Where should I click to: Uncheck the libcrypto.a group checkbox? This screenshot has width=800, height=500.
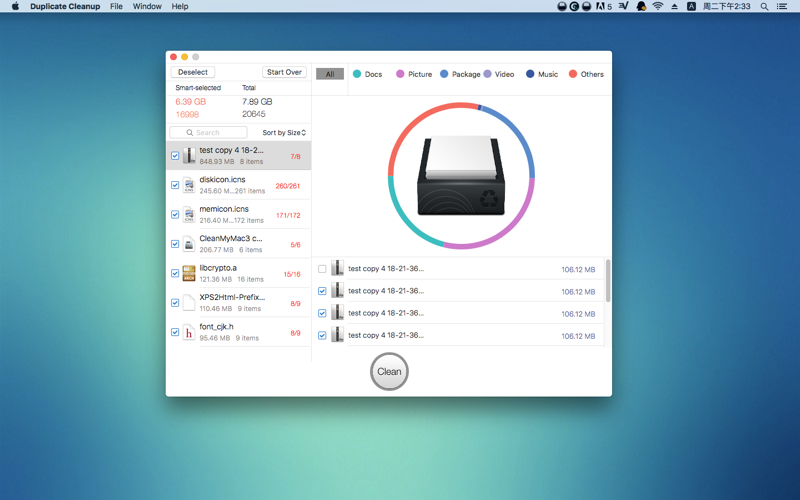(x=175, y=273)
